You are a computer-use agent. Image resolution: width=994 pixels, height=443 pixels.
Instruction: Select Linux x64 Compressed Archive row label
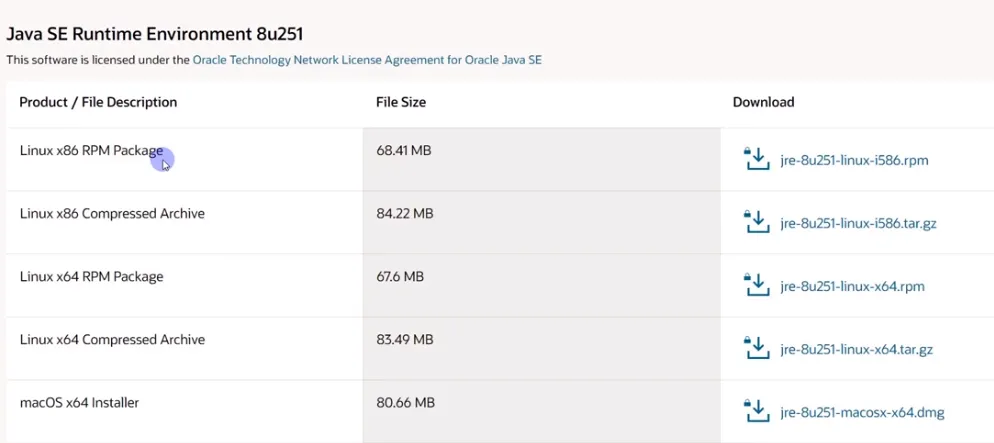coord(112,339)
